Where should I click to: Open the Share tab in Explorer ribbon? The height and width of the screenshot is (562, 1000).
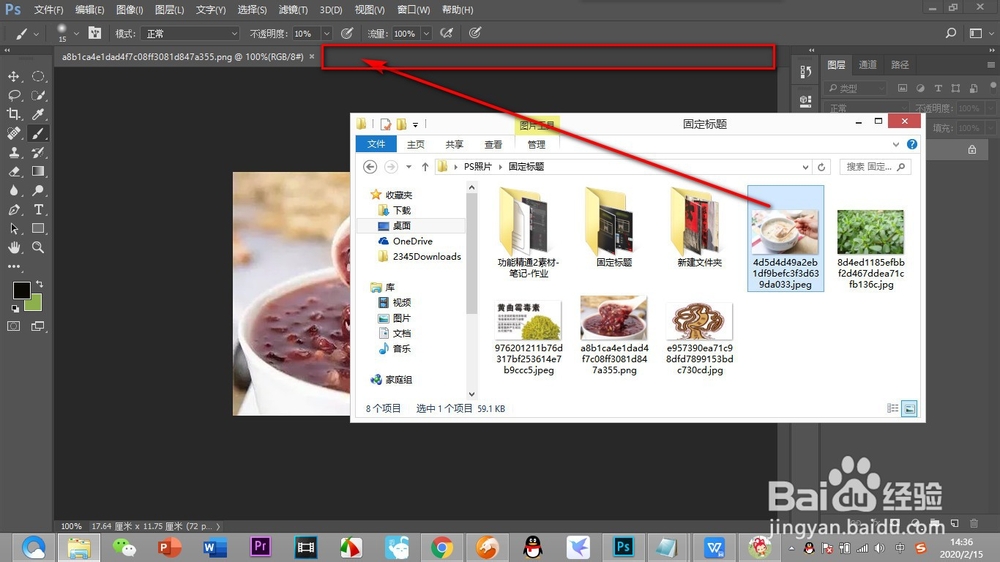(x=454, y=145)
